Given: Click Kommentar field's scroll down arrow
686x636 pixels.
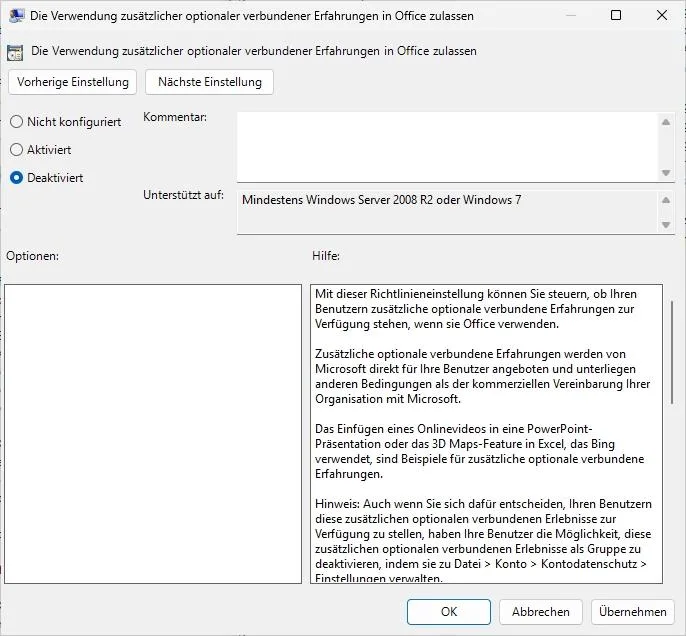Looking at the screenshot, I should click(667, 172).
